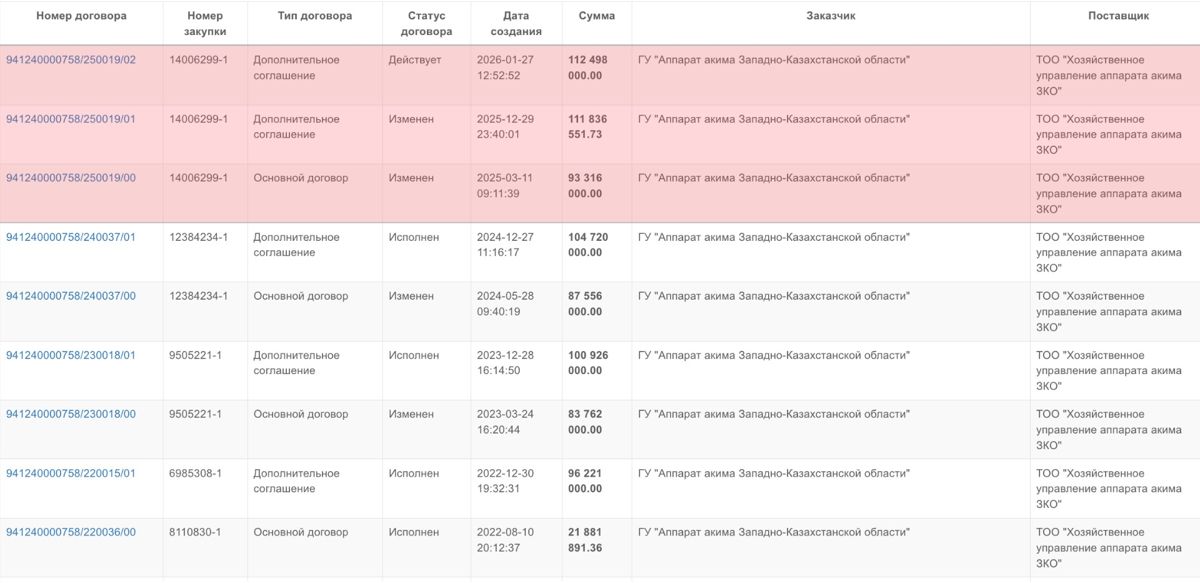Click the "Номер закупки" column header
Image resolution: width=1200 pixels, height=583 pixels.
pyautogui.click(x=205, y=23)
